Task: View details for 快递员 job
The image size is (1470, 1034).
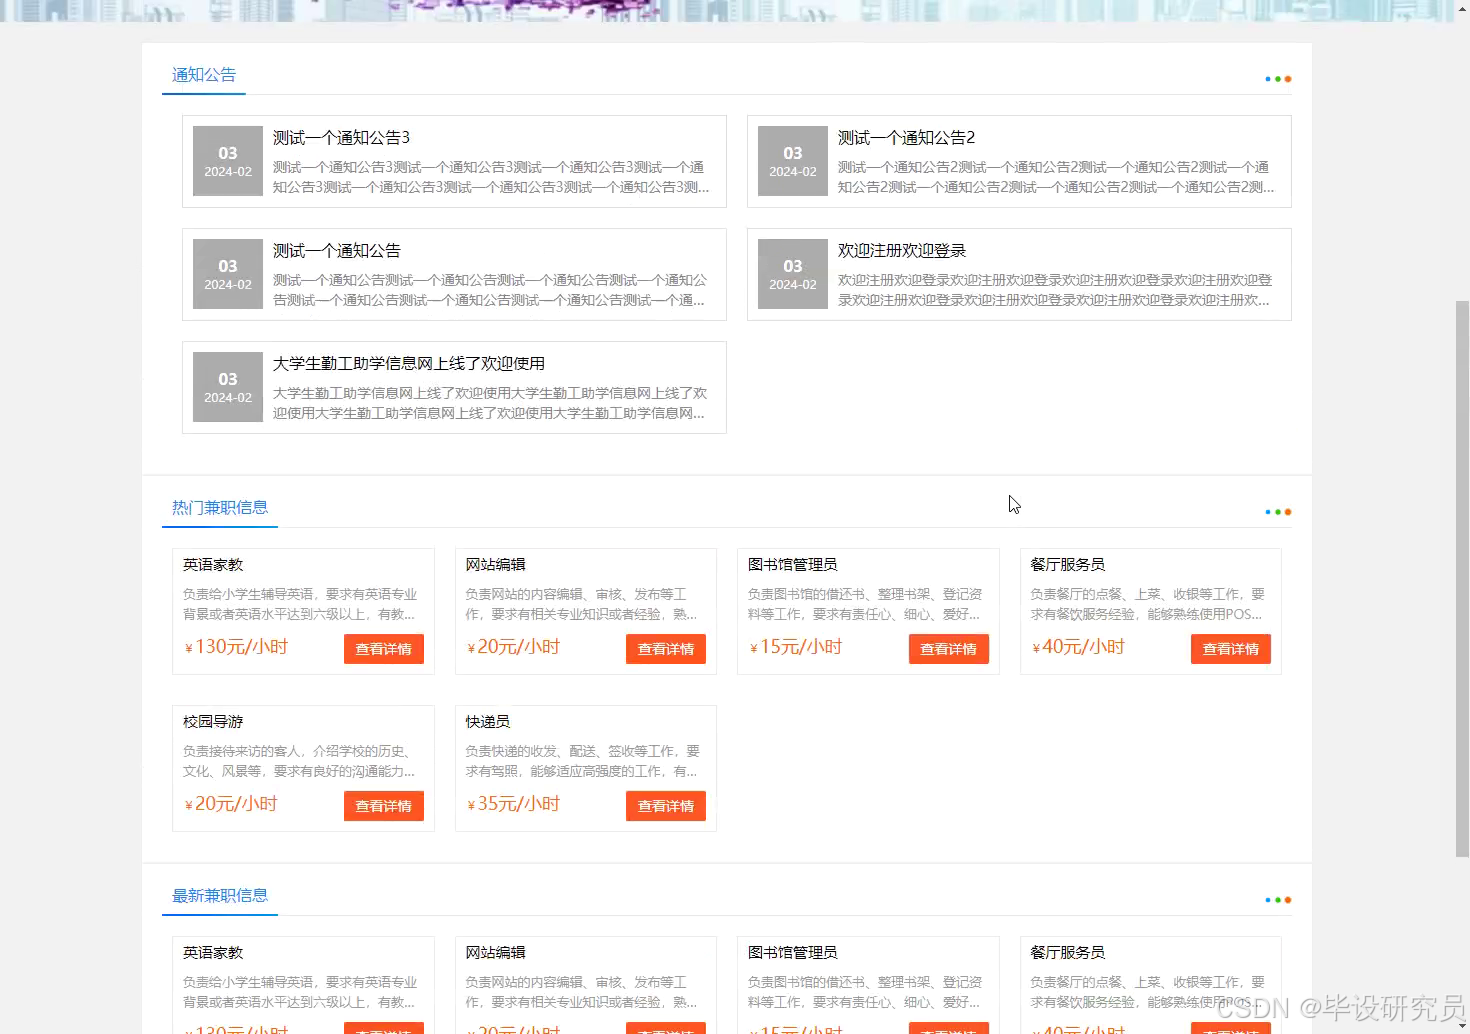Action: pyautogui.click(x=666, y=806)
